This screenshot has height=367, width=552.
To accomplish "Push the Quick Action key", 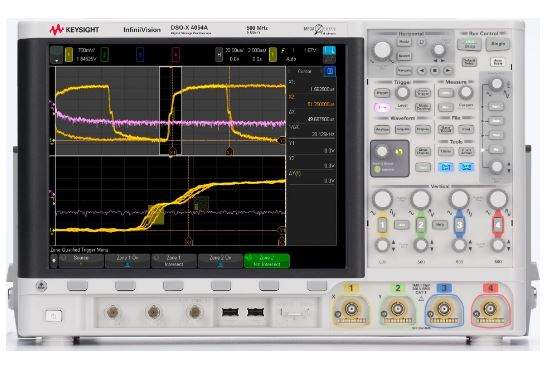I will click(x=466, y=151).
